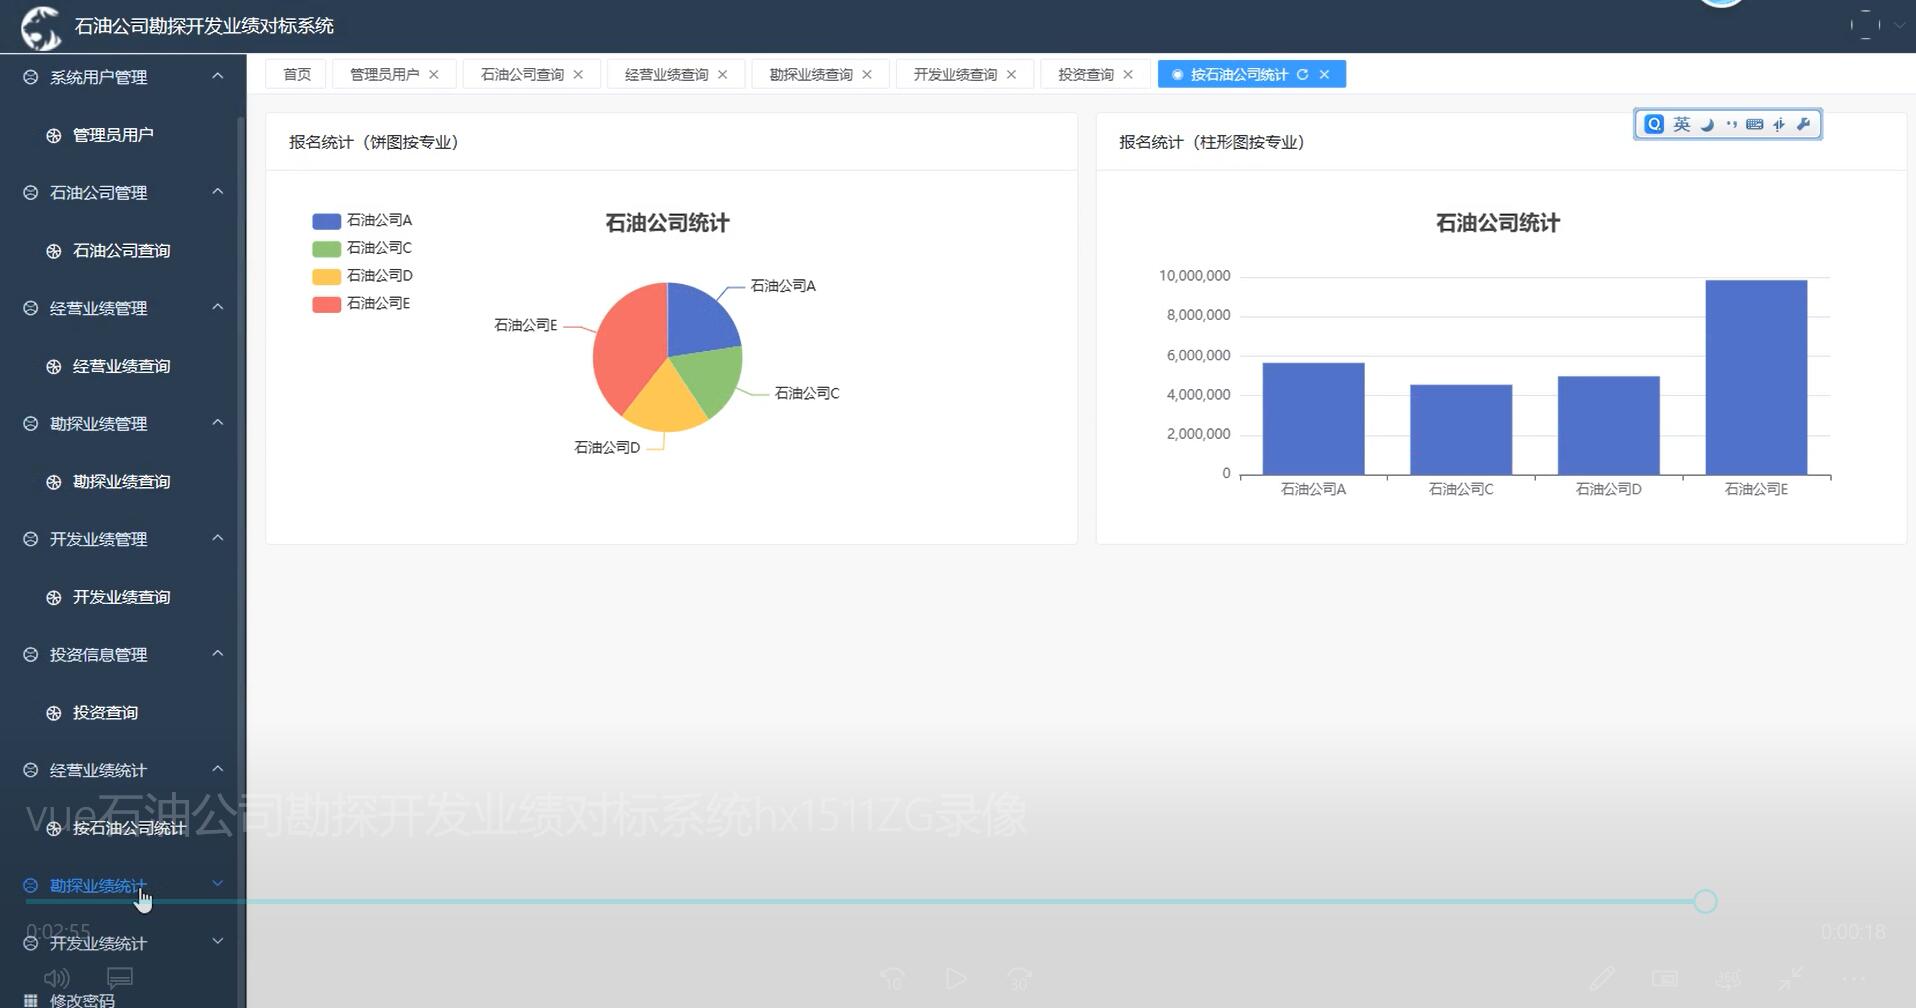Refresh the 按石油公司统计 tab
Image resolution: width=1916 pixels, height=1008 pixels.
(x=1302, y=74)
